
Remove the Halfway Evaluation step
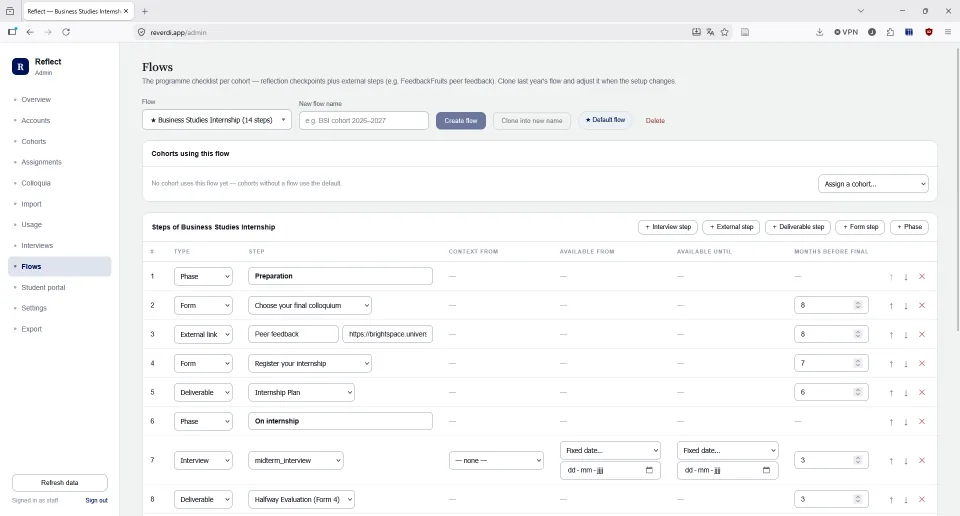point(922,500)
